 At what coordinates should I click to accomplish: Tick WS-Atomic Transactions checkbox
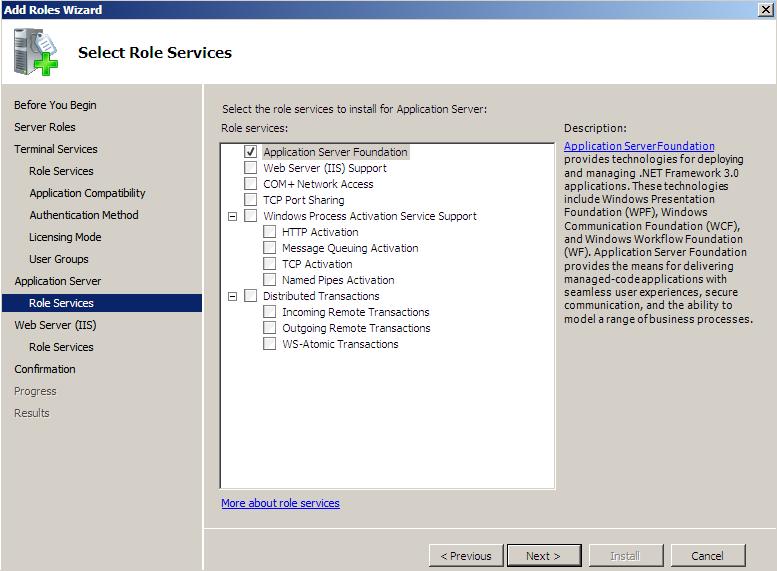click(x=270, y=343)
